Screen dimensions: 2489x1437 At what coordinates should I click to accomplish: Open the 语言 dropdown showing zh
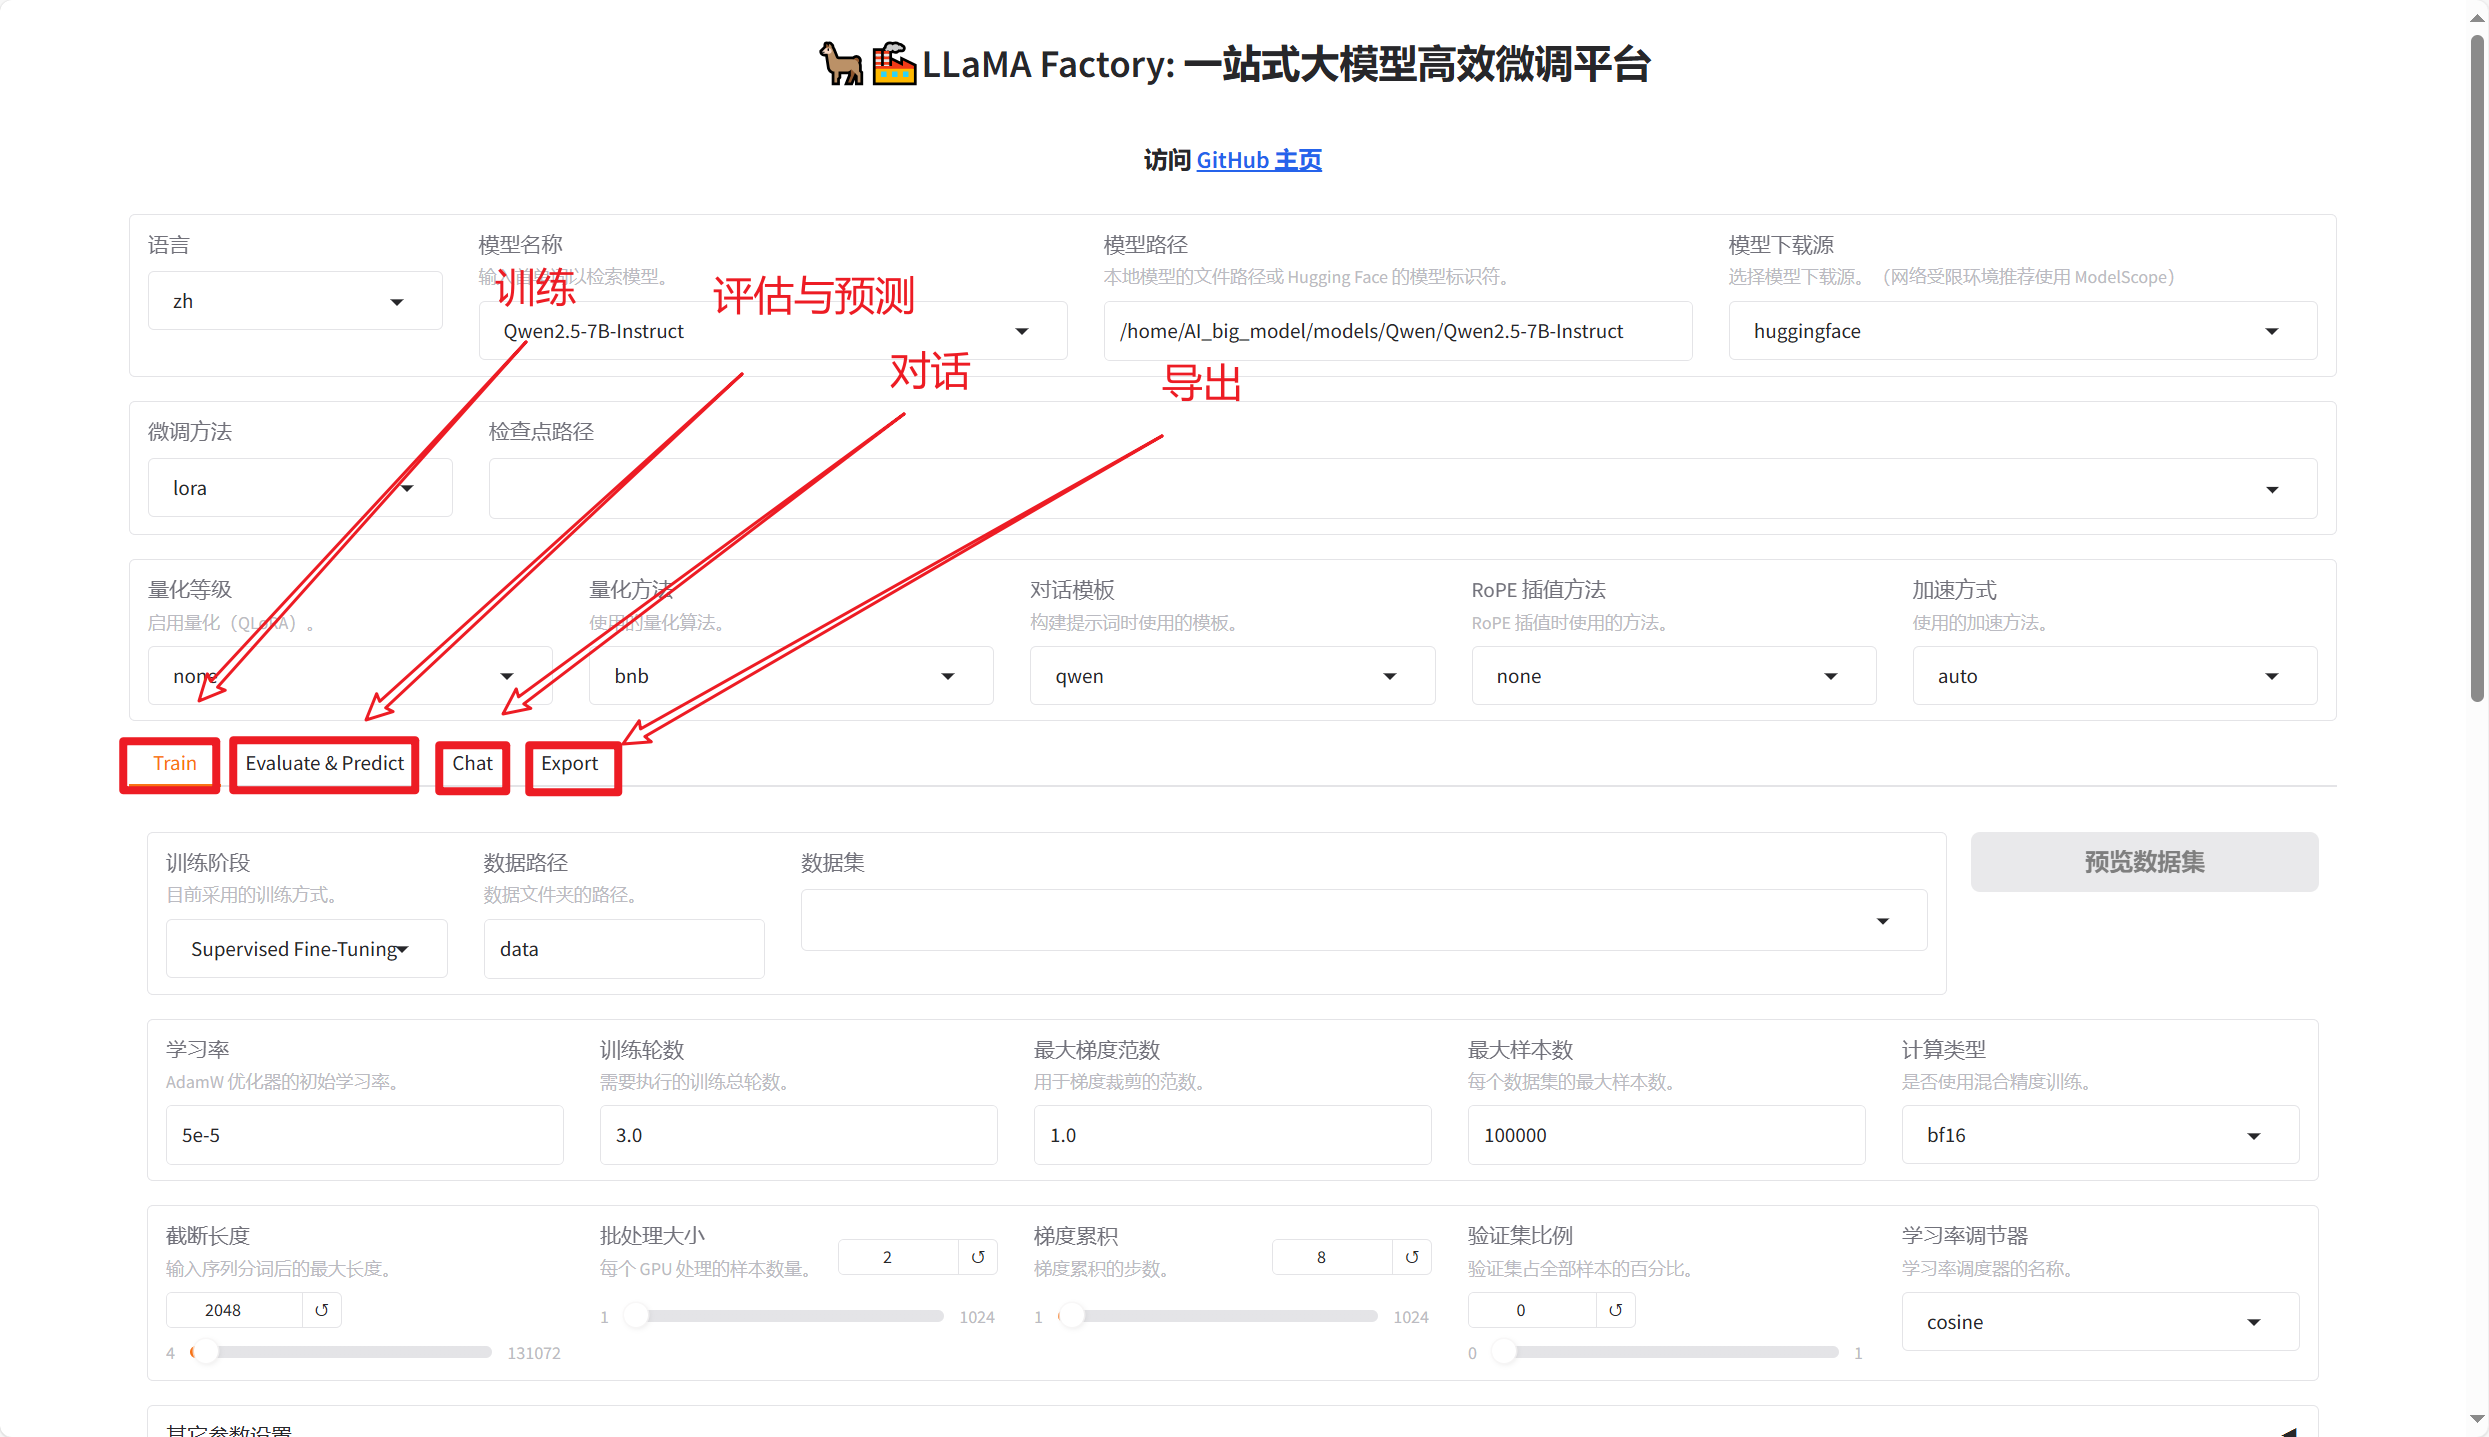coord(295,301)
